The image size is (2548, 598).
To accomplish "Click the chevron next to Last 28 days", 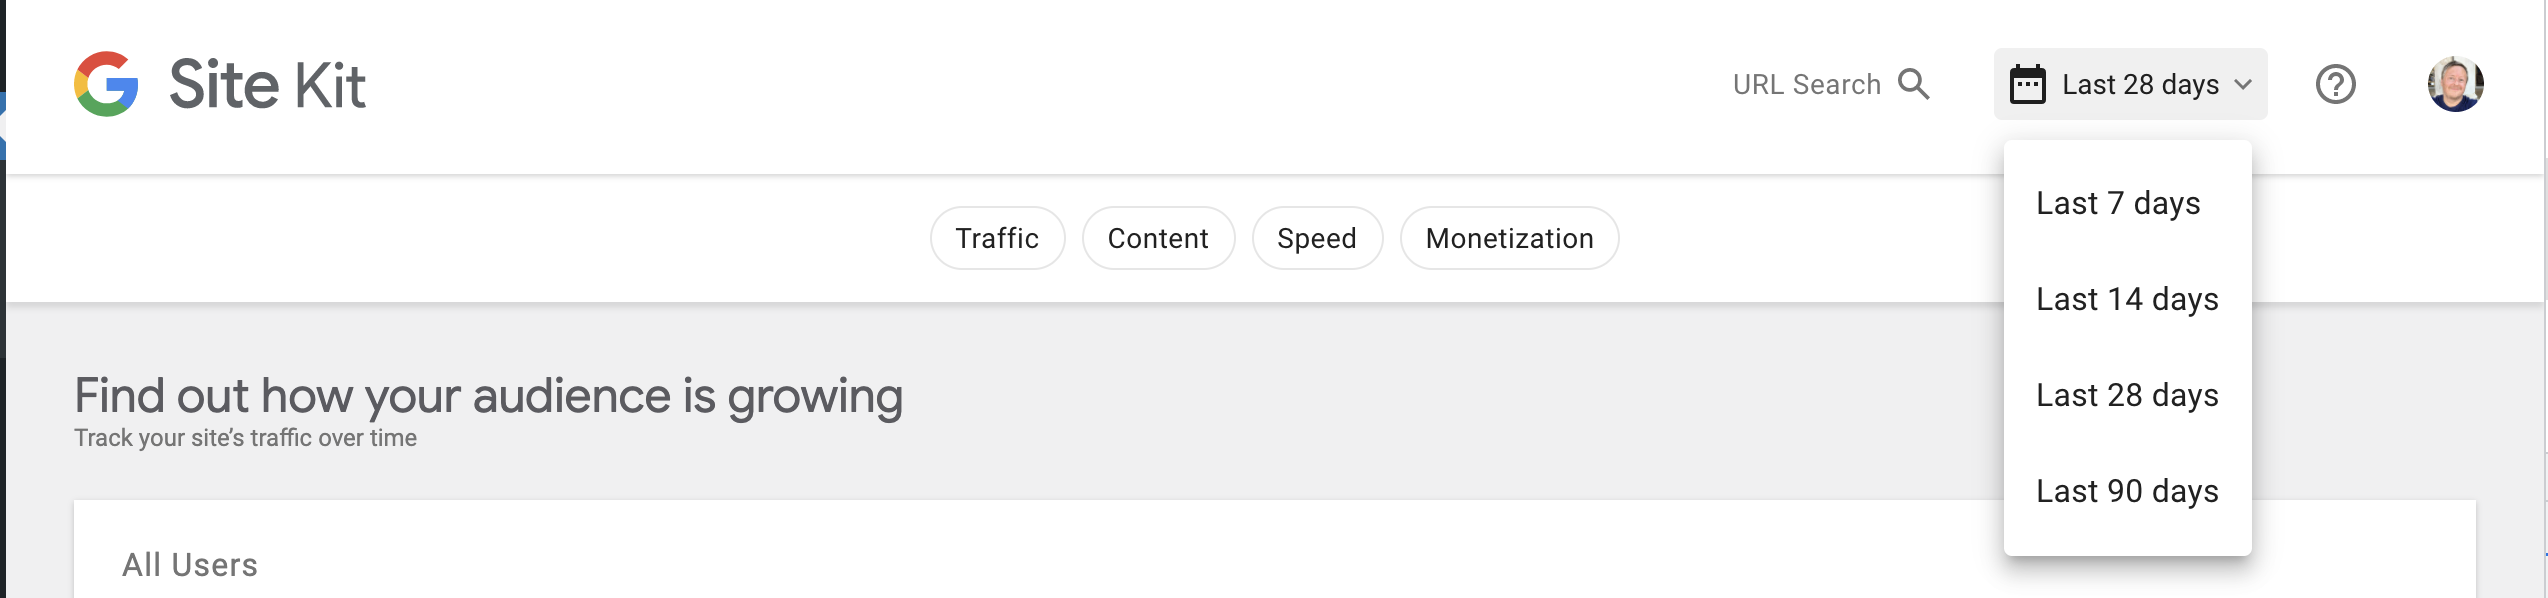I will click(2243, 84).
